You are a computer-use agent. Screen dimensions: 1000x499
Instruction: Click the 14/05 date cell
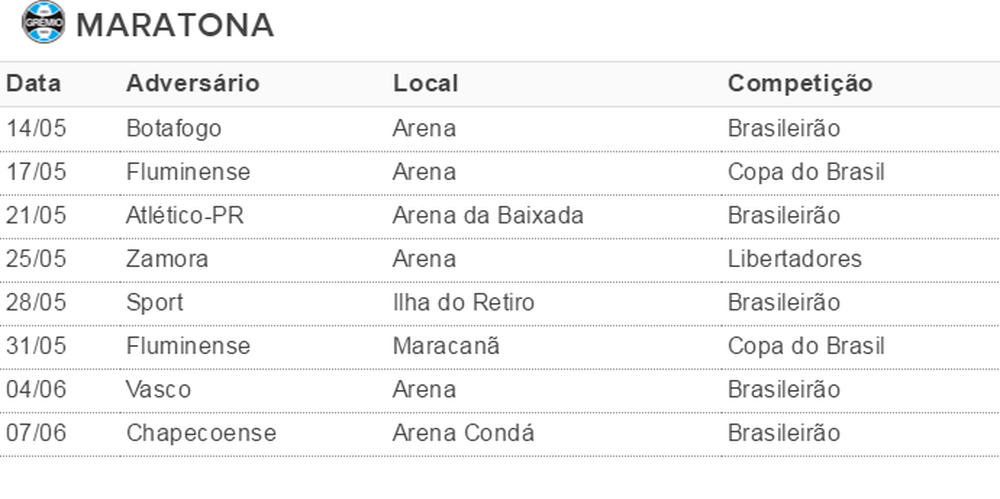pos(36,129)
